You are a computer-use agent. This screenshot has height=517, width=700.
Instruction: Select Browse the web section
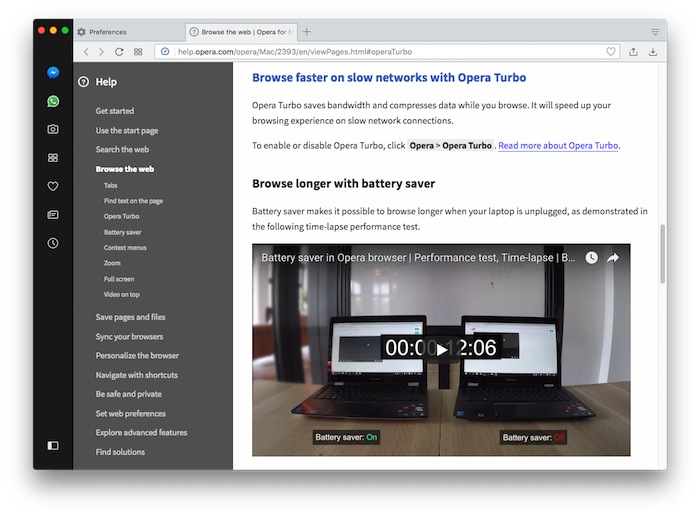[125, 169]
